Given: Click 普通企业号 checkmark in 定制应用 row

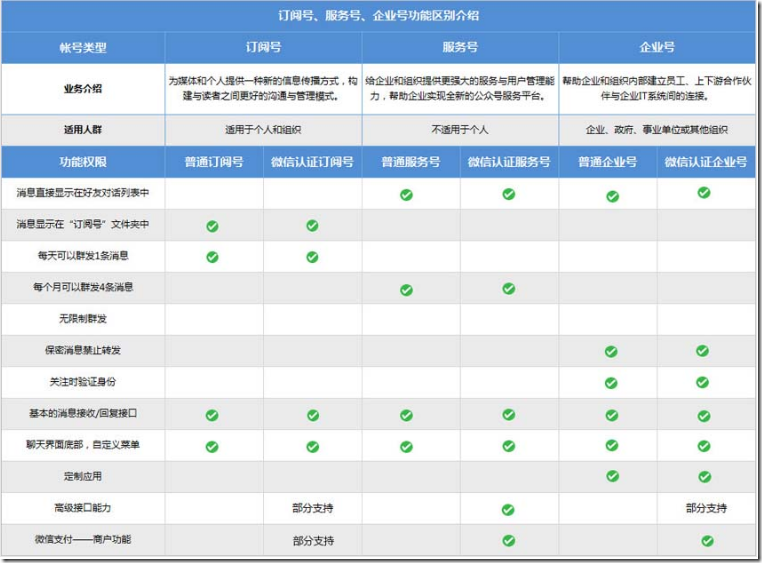Looking at the screenshot, I should pos(612,476).
